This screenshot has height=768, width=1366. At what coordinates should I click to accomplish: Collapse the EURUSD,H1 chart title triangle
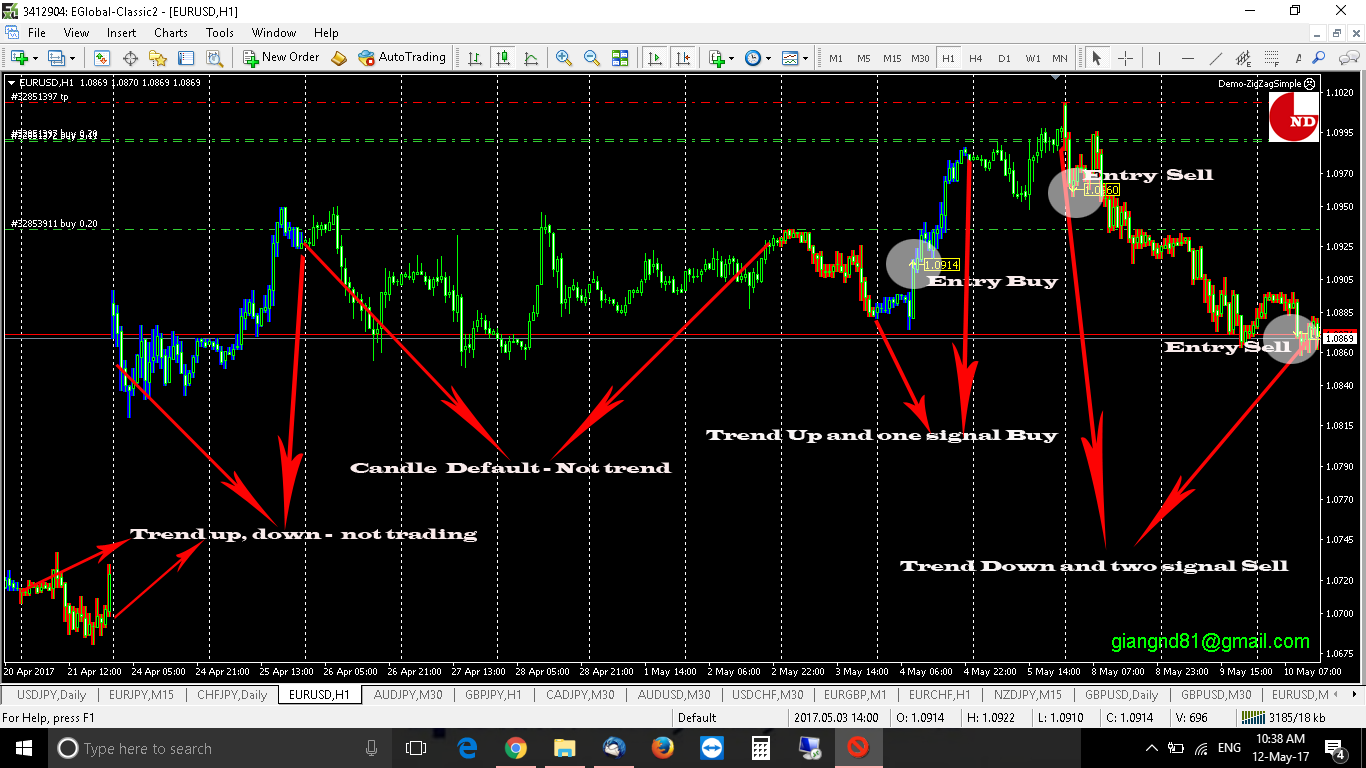[x=11, y=82]
